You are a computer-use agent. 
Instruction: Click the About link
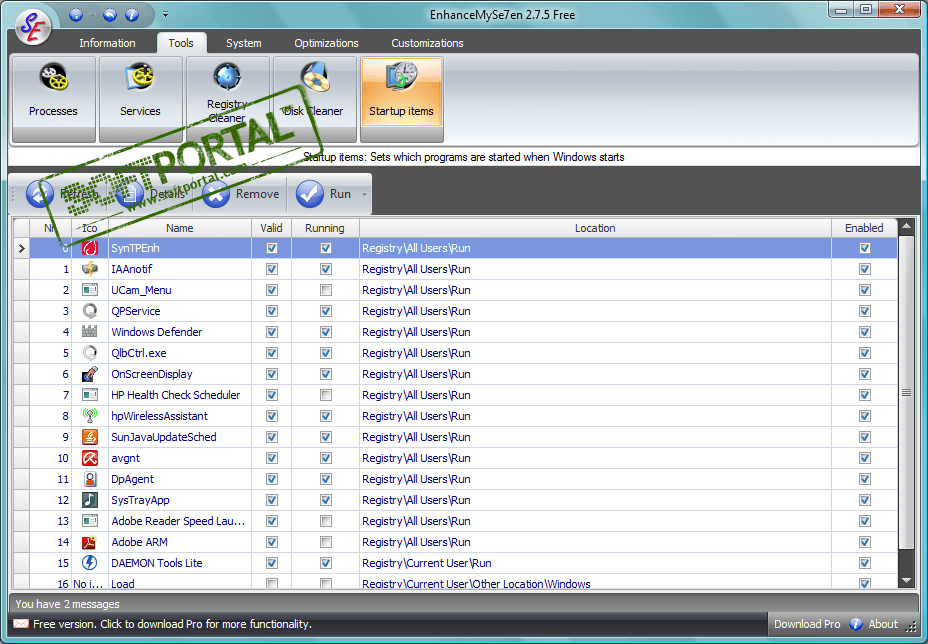click(882, 624)
